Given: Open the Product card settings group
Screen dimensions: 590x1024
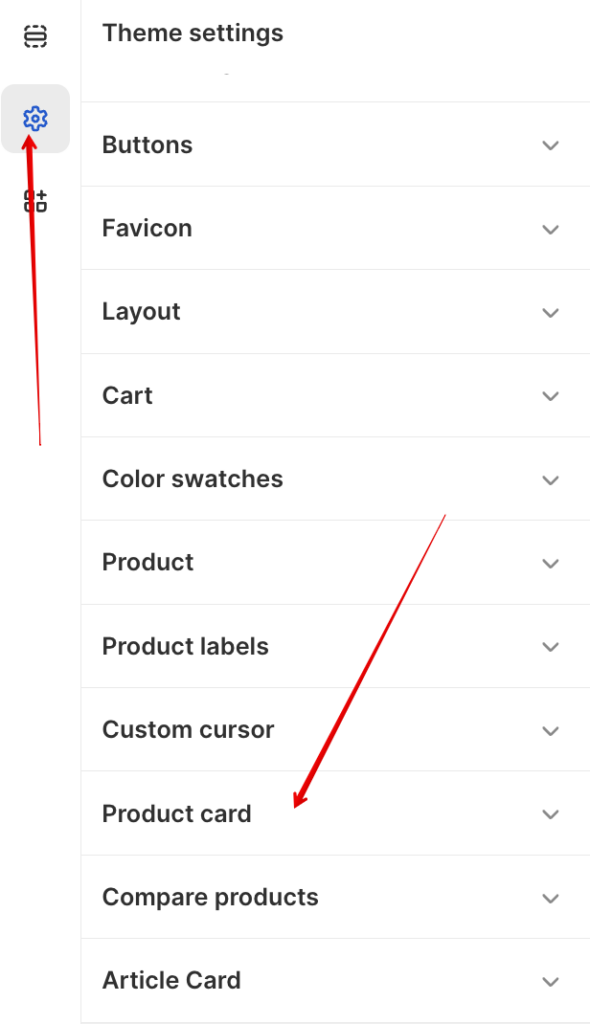Looking at the screenshot, I should 335,814.
